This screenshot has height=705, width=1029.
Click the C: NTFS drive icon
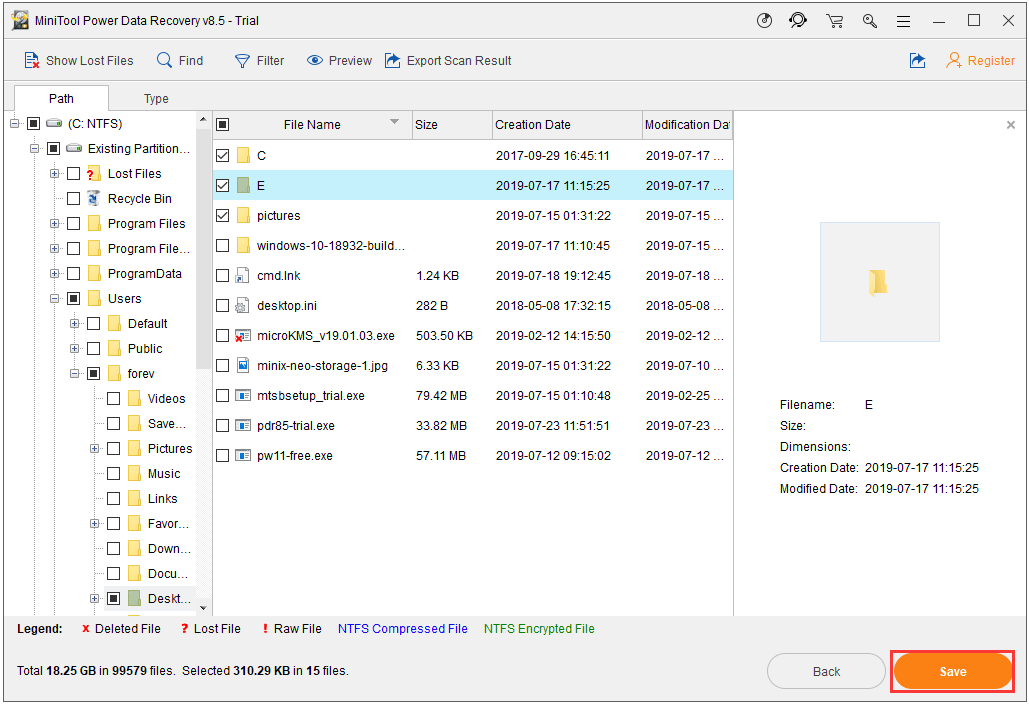[54, 123]
